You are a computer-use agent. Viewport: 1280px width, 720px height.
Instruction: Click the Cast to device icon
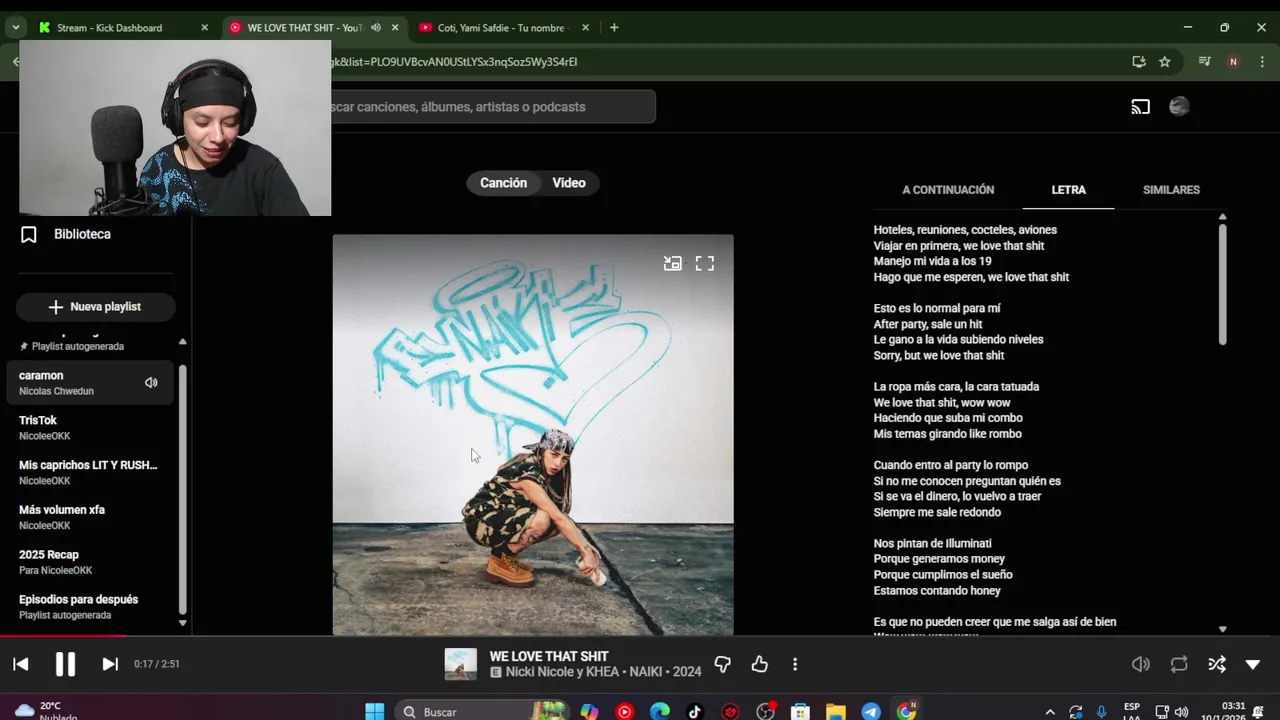point(1141,107)
